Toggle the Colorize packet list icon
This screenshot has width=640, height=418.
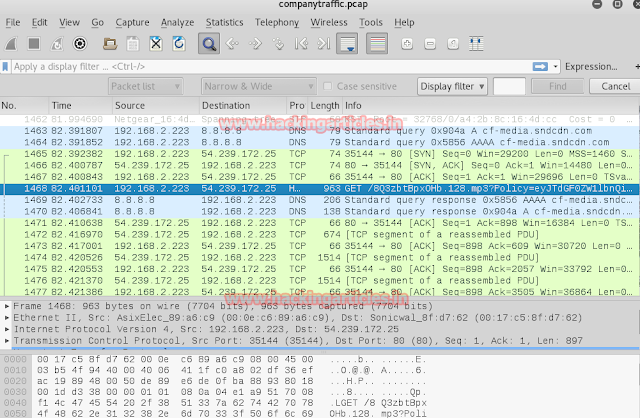(x=377, y=44)
